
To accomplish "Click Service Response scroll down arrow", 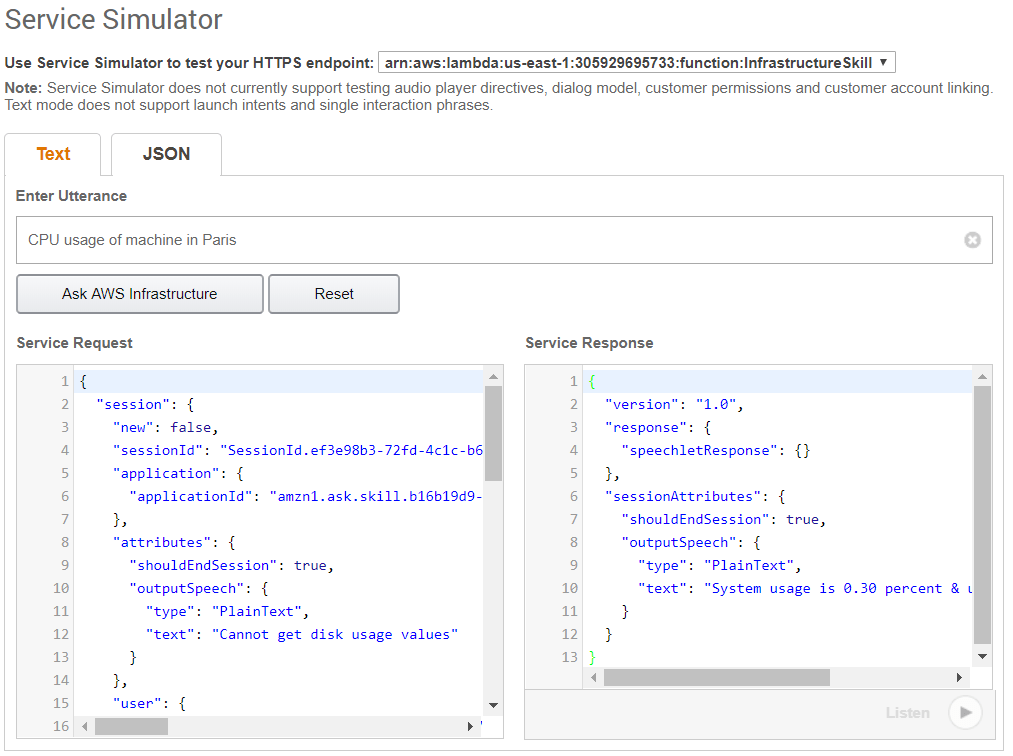I will tap(982, 657).
